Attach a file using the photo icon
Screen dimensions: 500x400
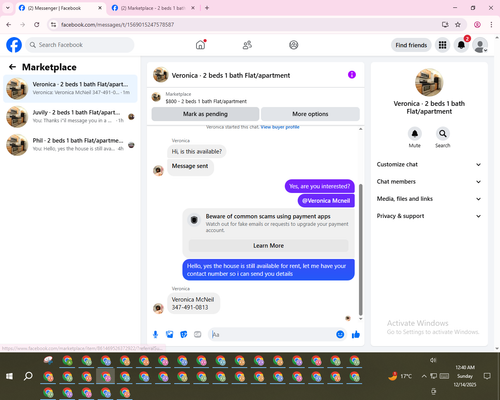point(170,334)
